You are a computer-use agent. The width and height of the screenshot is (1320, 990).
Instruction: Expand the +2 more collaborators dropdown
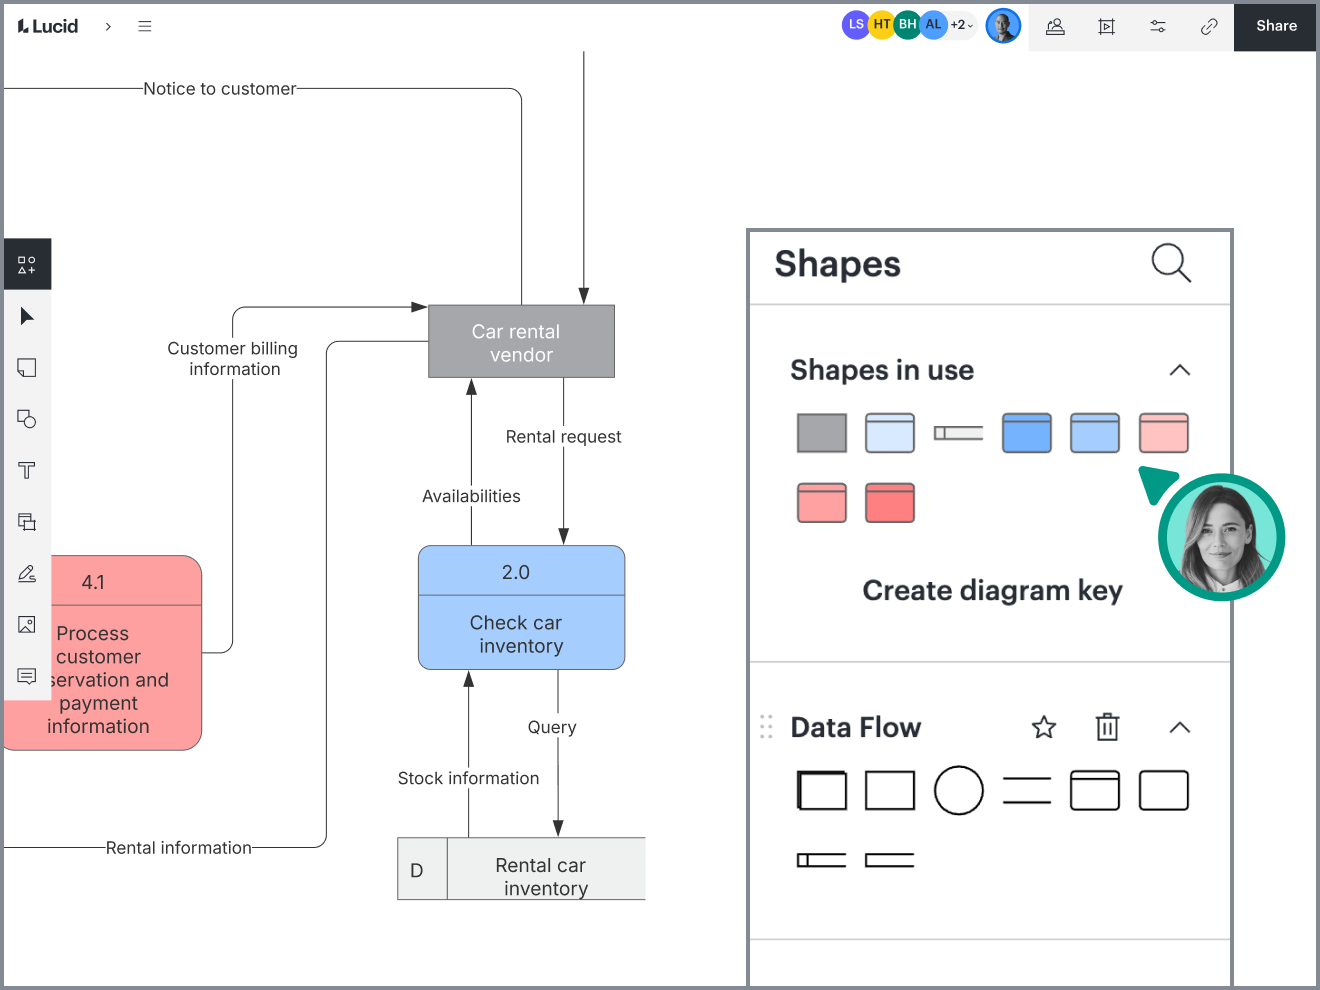point(961,25)
